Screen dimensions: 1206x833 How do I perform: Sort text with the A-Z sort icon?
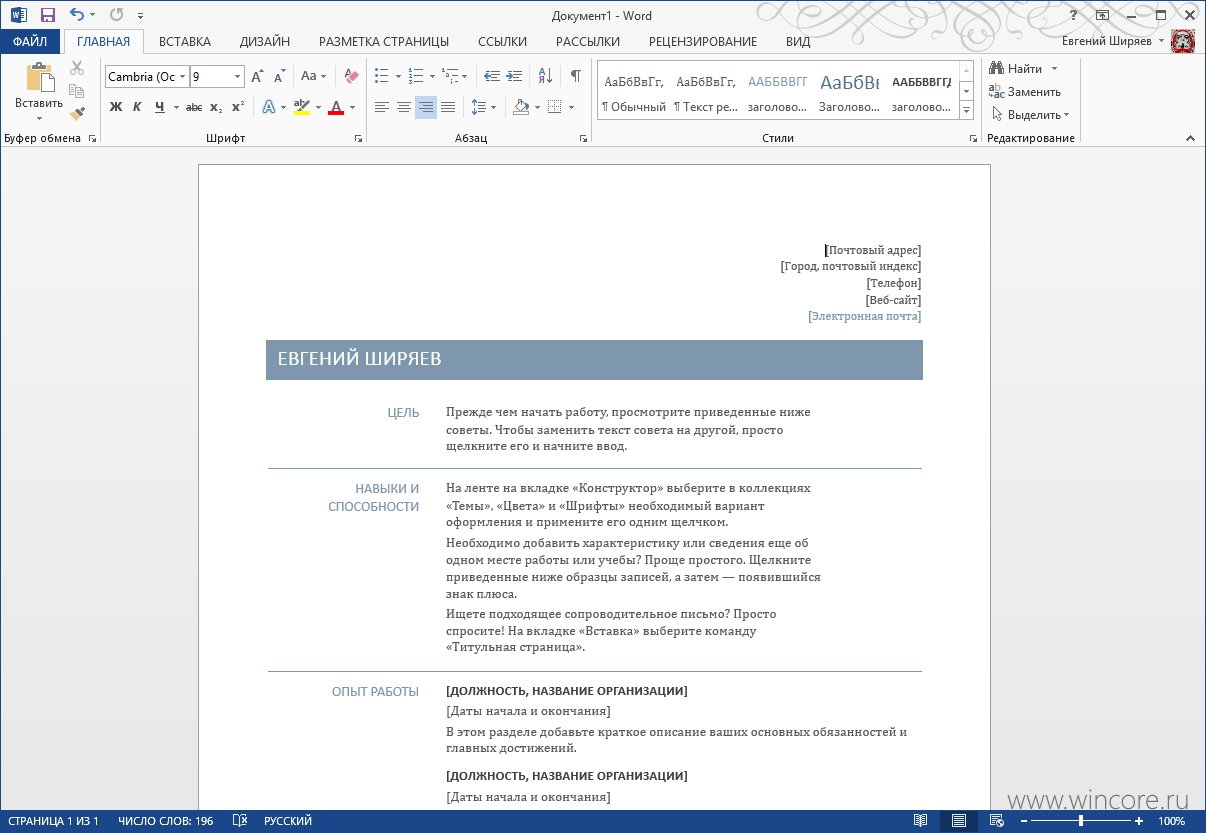pyautogui.click(x=545, y=76)
